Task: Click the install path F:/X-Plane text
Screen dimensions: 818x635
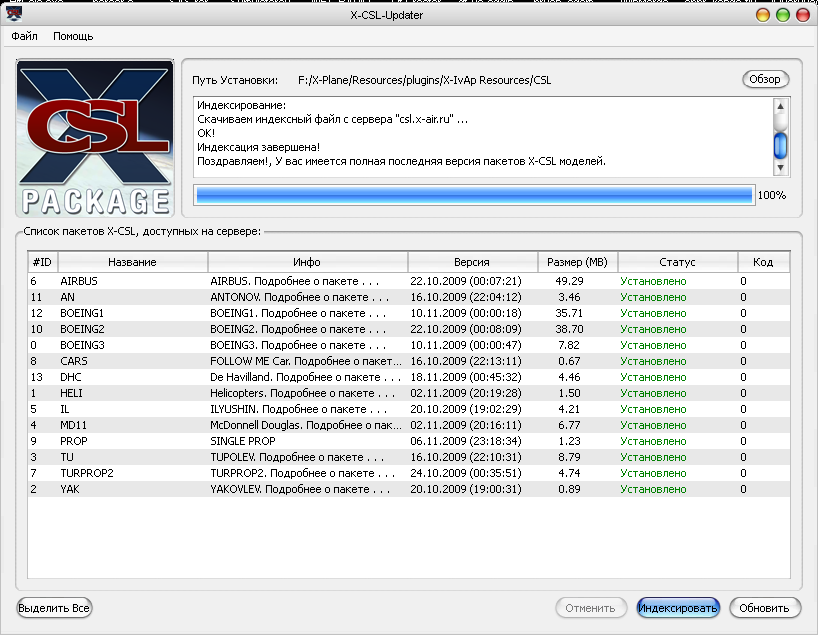Action: click(x=424, y=80)
